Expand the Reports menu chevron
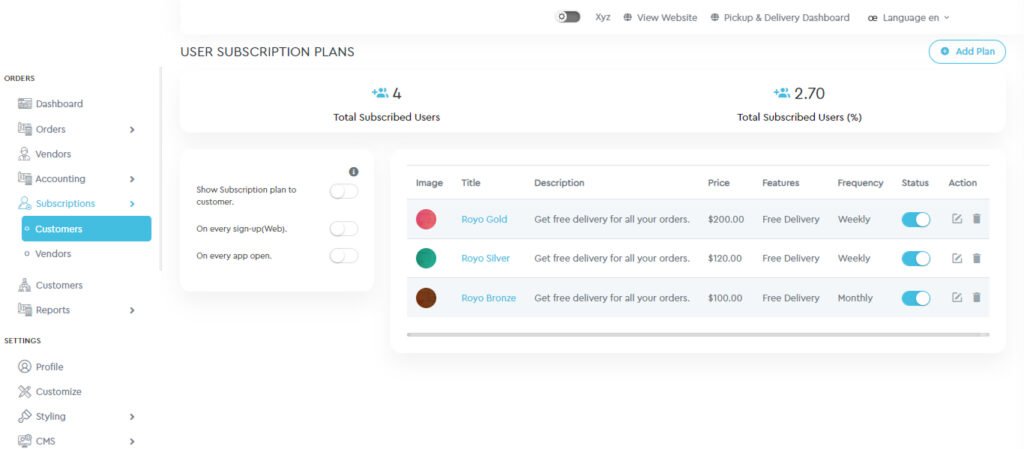 point(132,310)
